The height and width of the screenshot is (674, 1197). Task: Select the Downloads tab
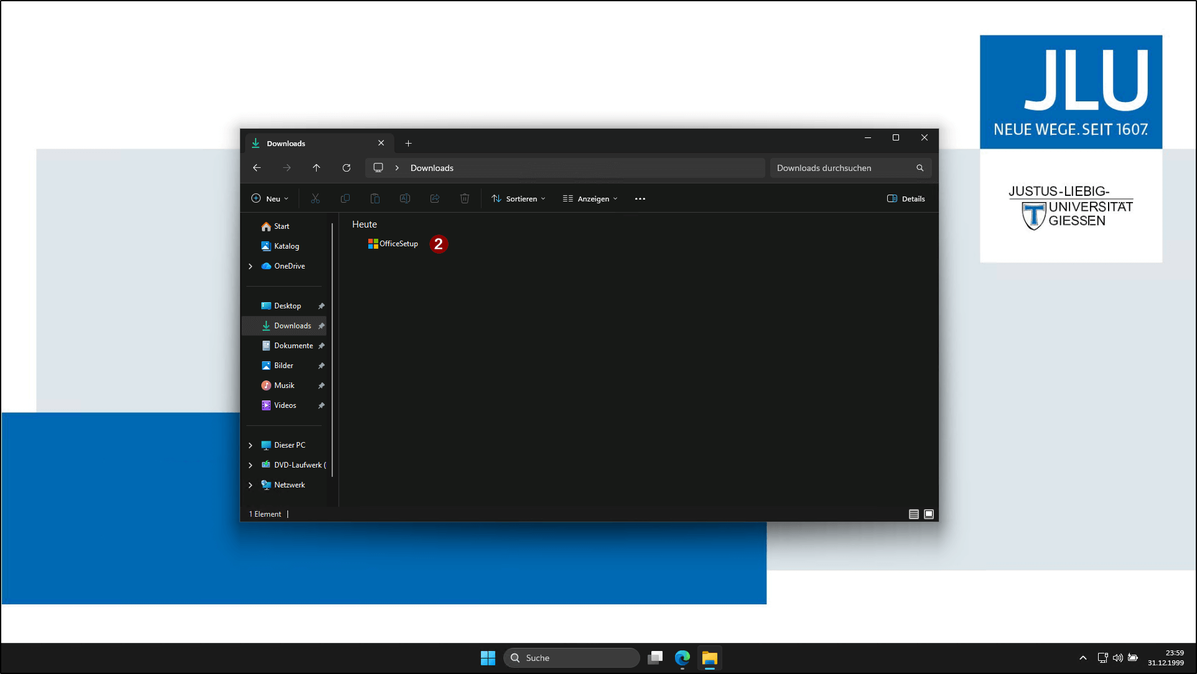(318, 144)
